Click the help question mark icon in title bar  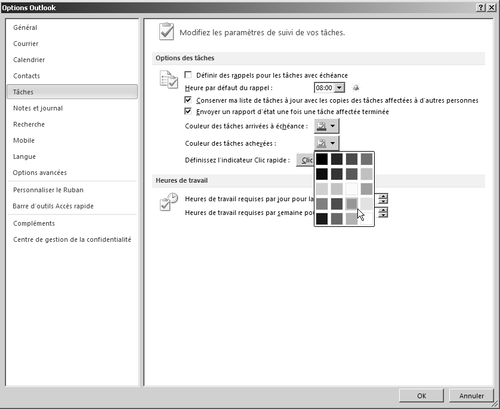(481, 7)
